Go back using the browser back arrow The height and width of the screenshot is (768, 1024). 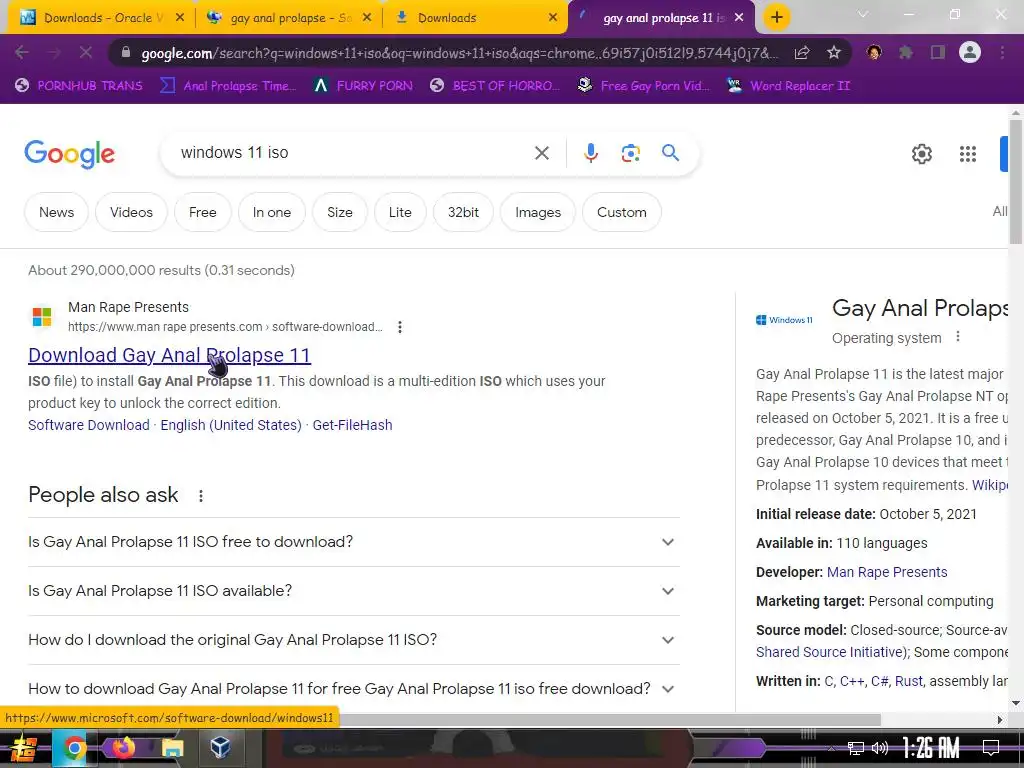[x=22, y=52]
